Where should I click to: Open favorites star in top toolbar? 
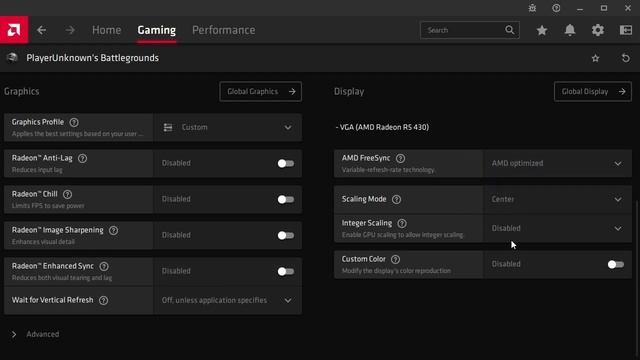point(542,30)
